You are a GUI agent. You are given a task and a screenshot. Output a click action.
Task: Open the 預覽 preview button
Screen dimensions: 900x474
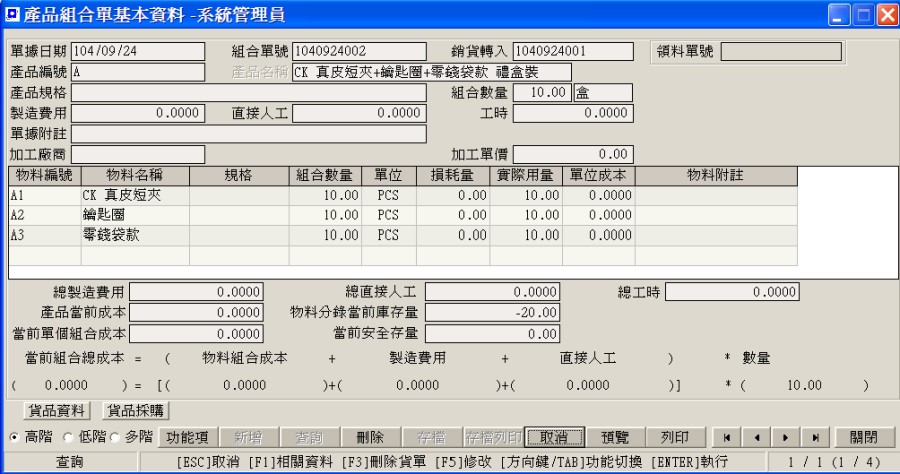pyautogui.click(x=615, y=437)
